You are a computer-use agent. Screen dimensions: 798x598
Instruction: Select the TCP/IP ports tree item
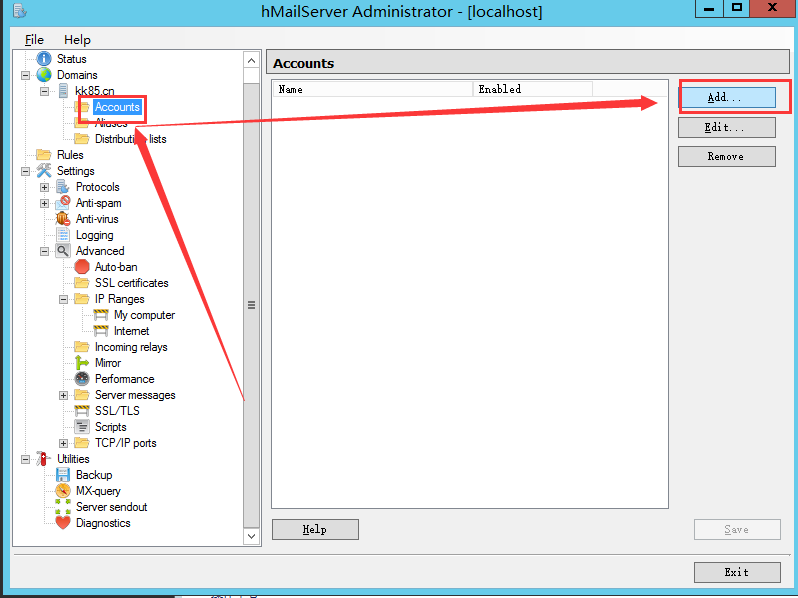125,443
